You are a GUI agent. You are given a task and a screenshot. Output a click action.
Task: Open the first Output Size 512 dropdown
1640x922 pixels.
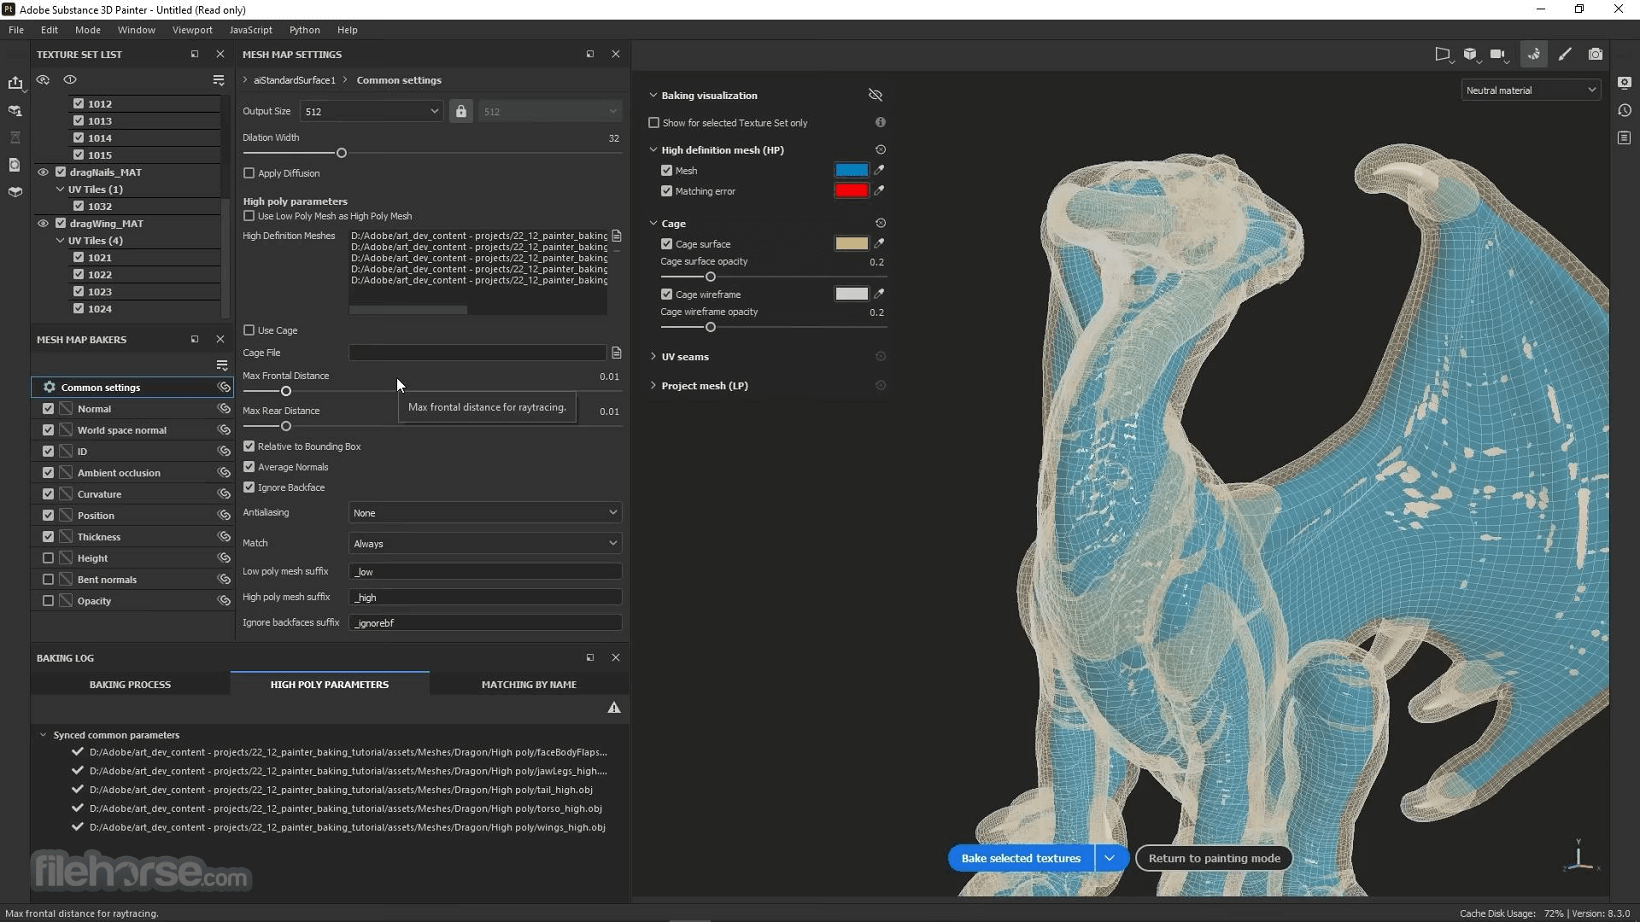pyautogui.click(x=371, y=111)
